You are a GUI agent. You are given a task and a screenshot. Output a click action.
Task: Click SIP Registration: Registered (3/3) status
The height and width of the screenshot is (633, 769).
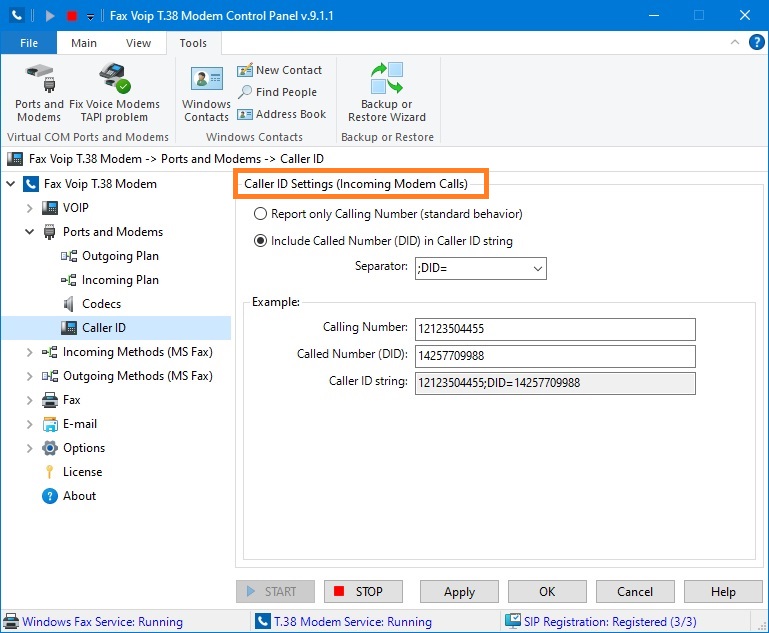click(x=610, y=622)
